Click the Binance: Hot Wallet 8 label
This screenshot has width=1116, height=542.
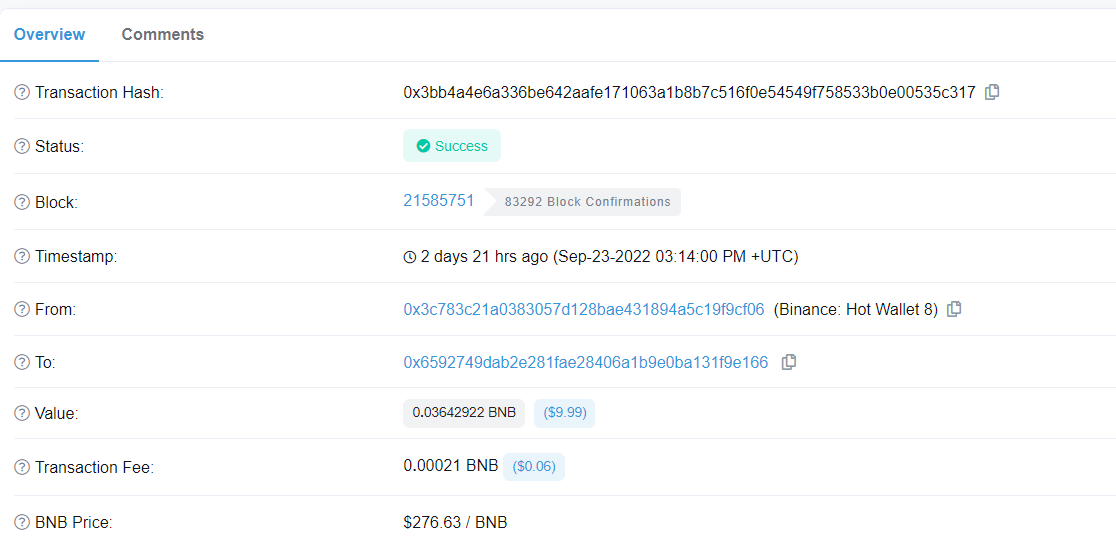tap(856, 309)
